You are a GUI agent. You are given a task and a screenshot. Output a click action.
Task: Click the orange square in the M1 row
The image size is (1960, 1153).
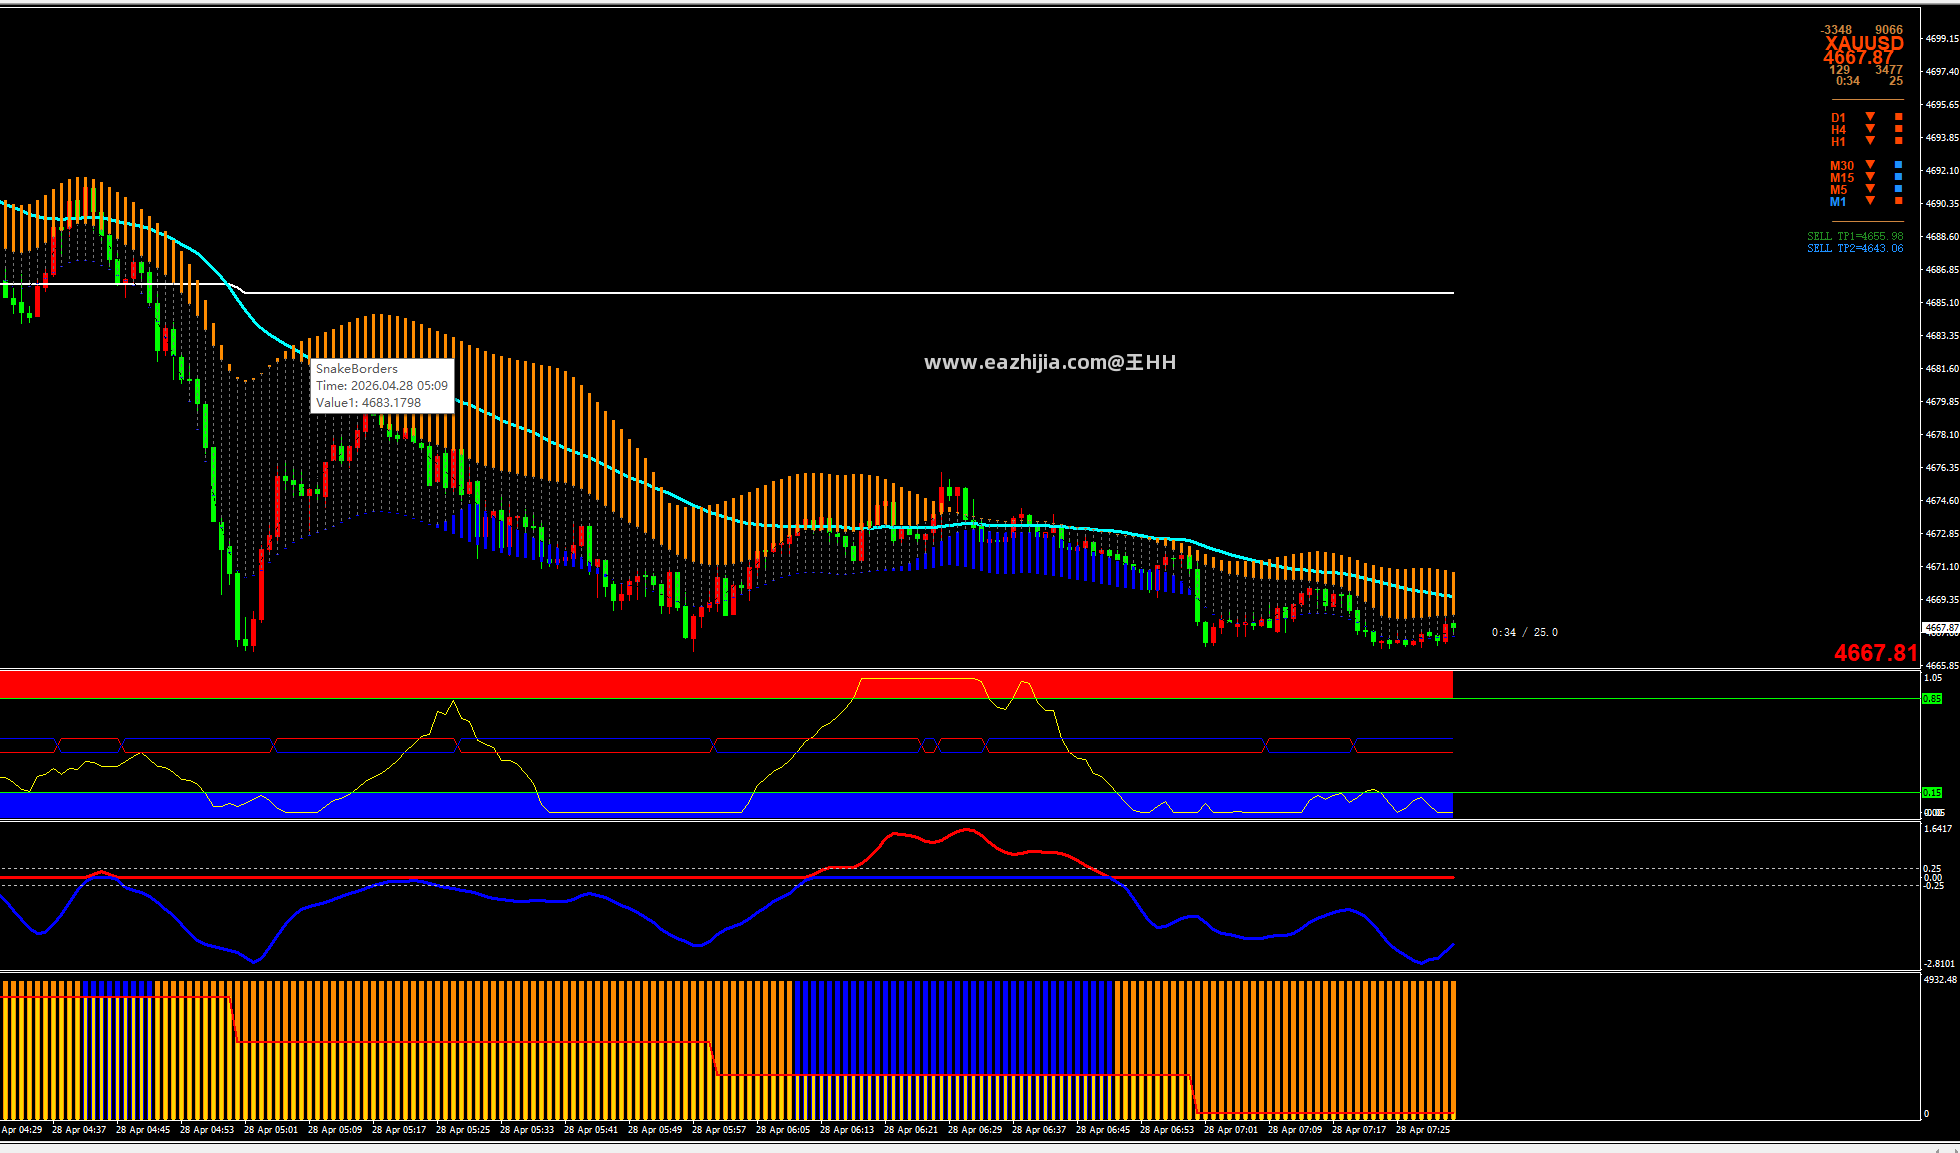coord(1898,201)
